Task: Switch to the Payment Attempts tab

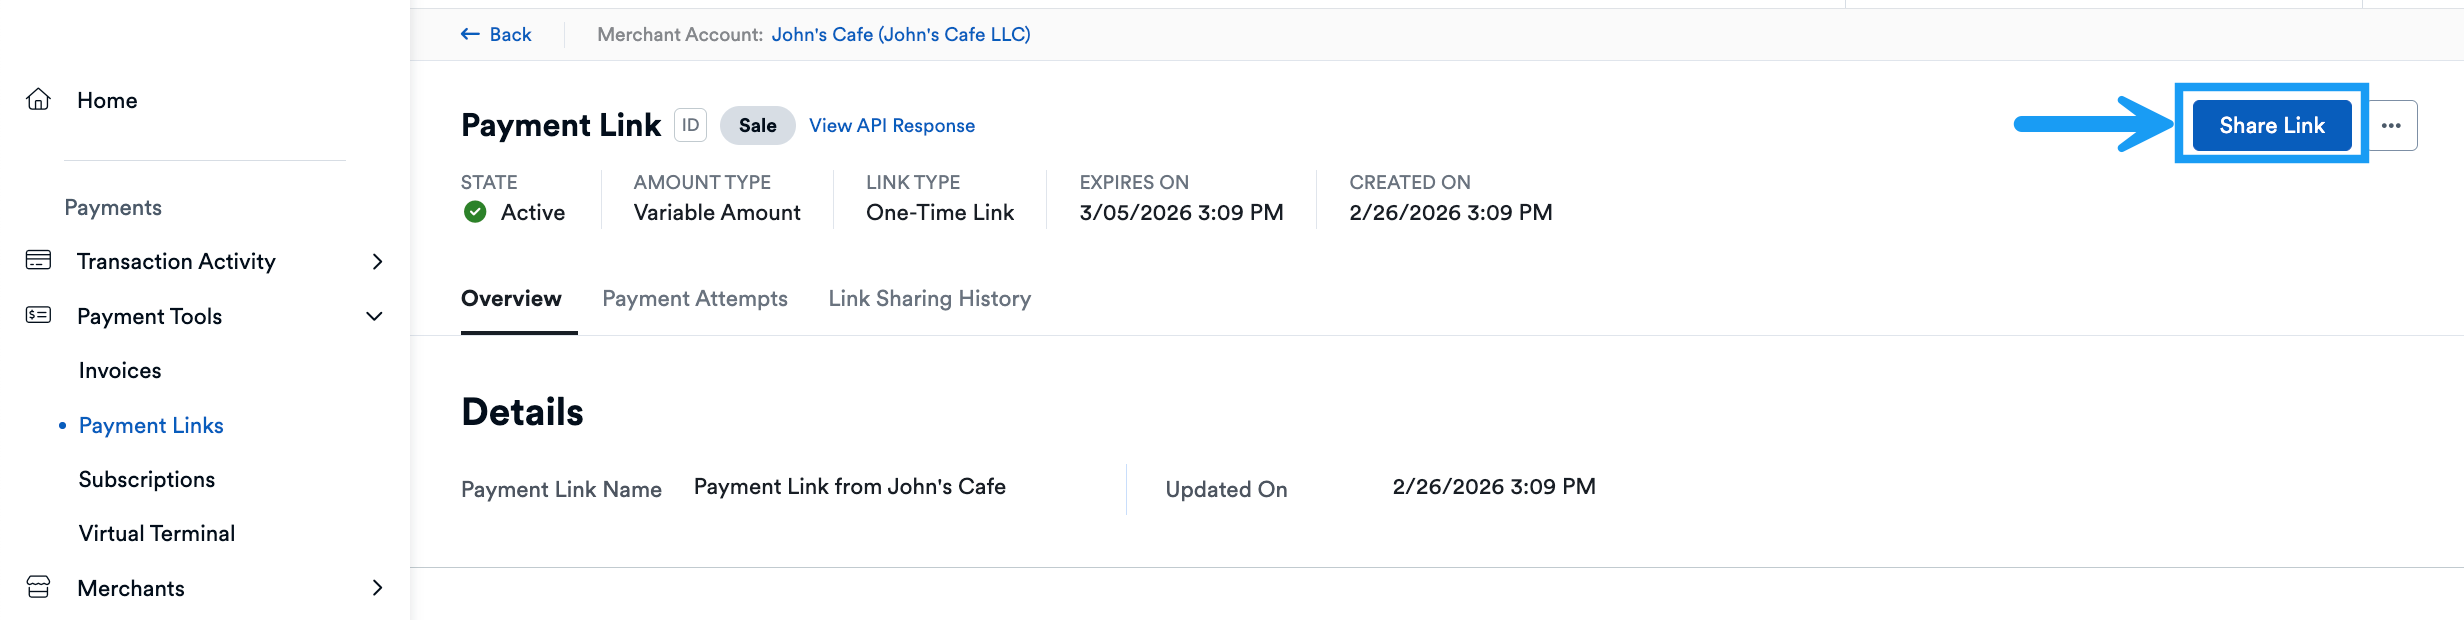Action: click(695, 298)
